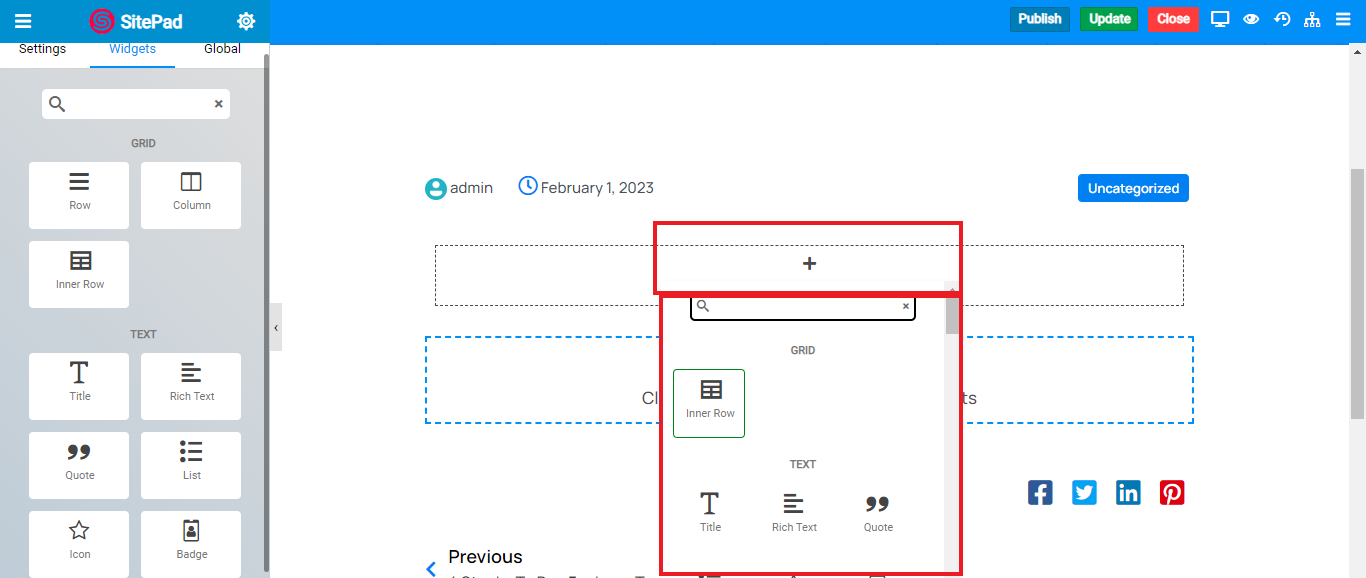Switch to the Settings tab

click(x=43, y=49)
